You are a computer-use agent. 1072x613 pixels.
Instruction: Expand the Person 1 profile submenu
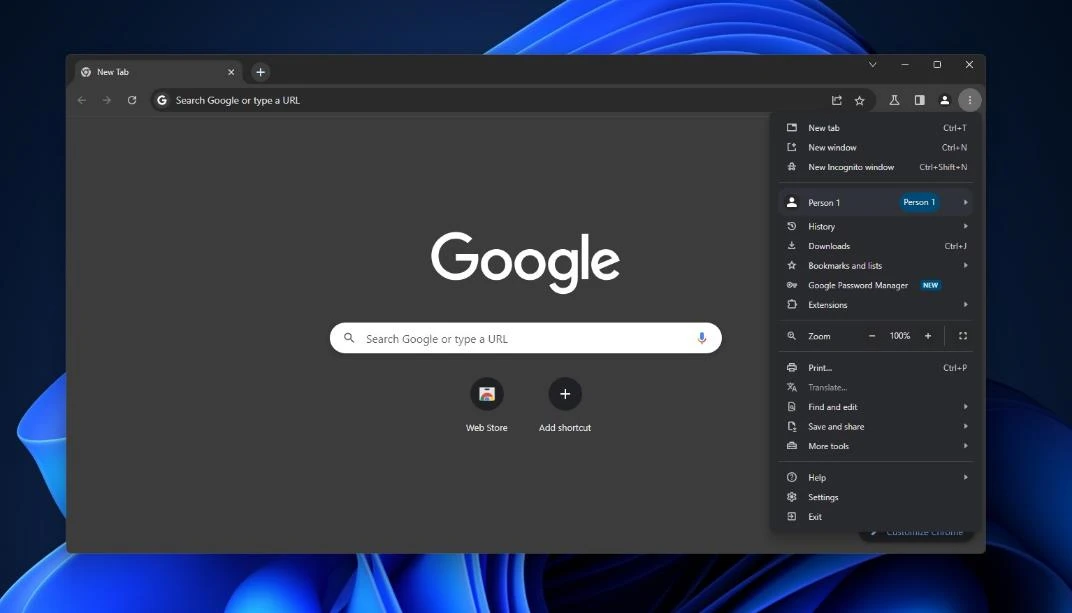coord(876,202)
